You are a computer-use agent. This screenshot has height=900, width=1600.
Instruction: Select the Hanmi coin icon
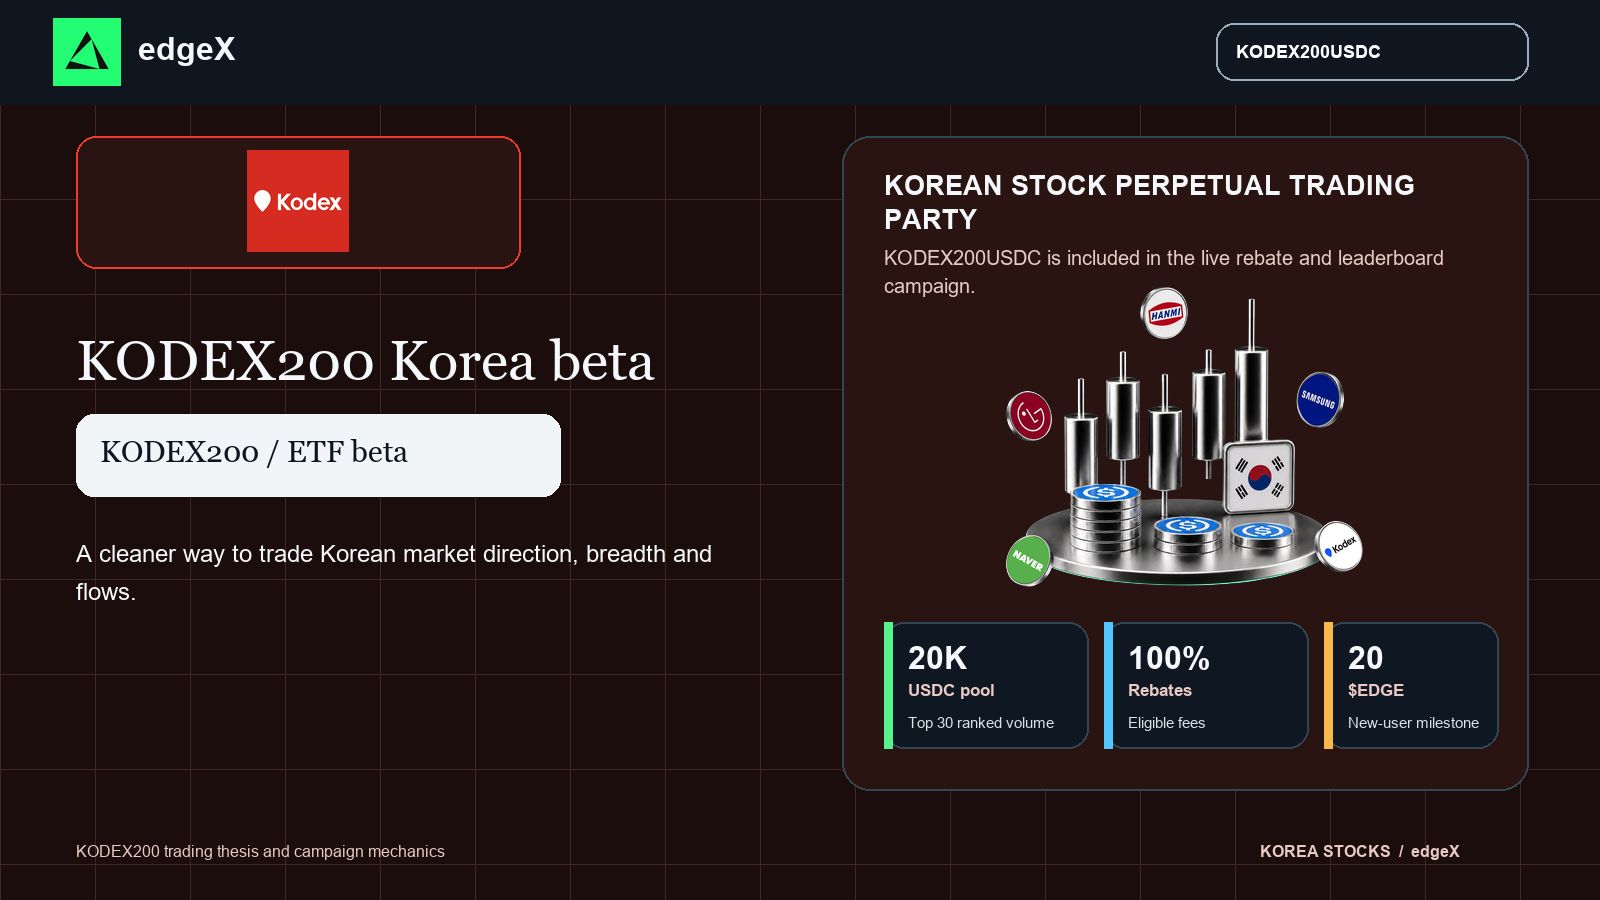click(x=1165, y=313)
